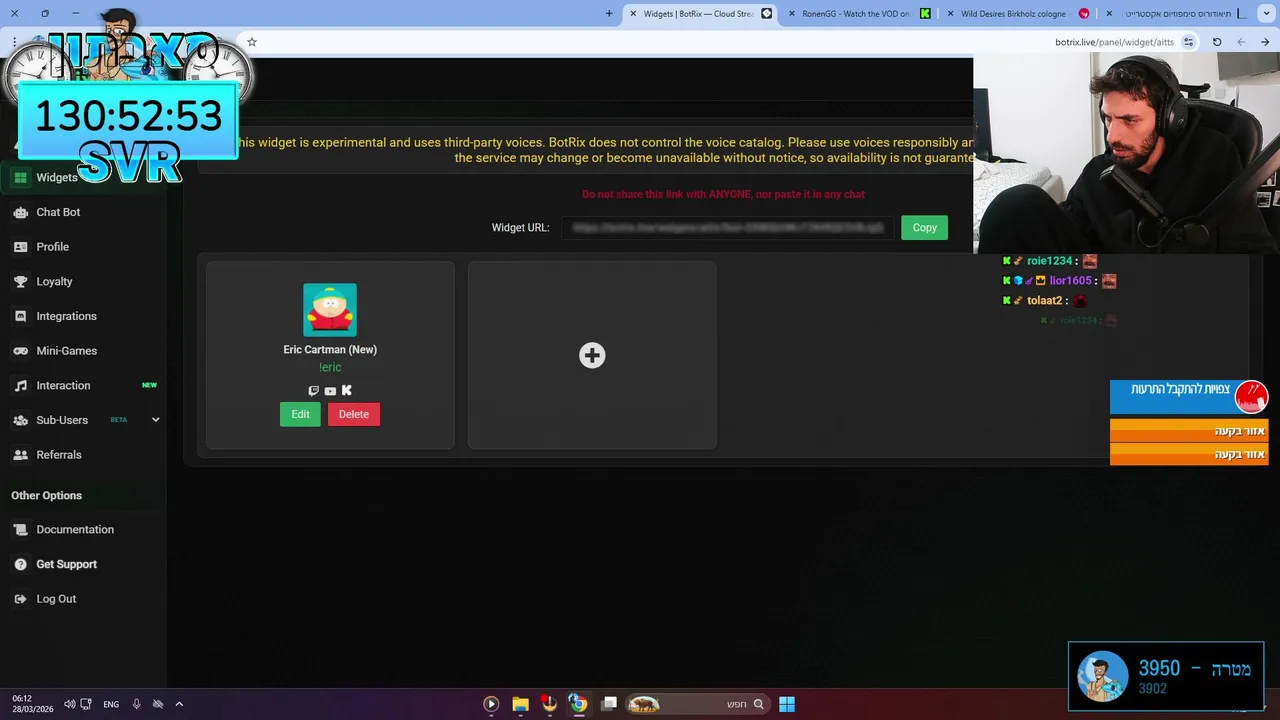Image resolution: width=1280 pixels, height=720 pixels.
Task: Click the Windows Start button
Action: (x=787, y=704)
